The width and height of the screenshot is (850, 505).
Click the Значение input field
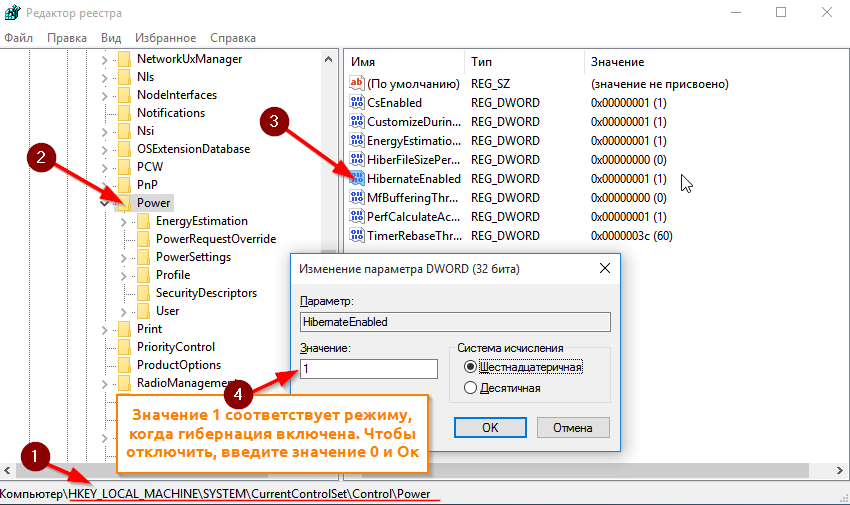(369, 368)
